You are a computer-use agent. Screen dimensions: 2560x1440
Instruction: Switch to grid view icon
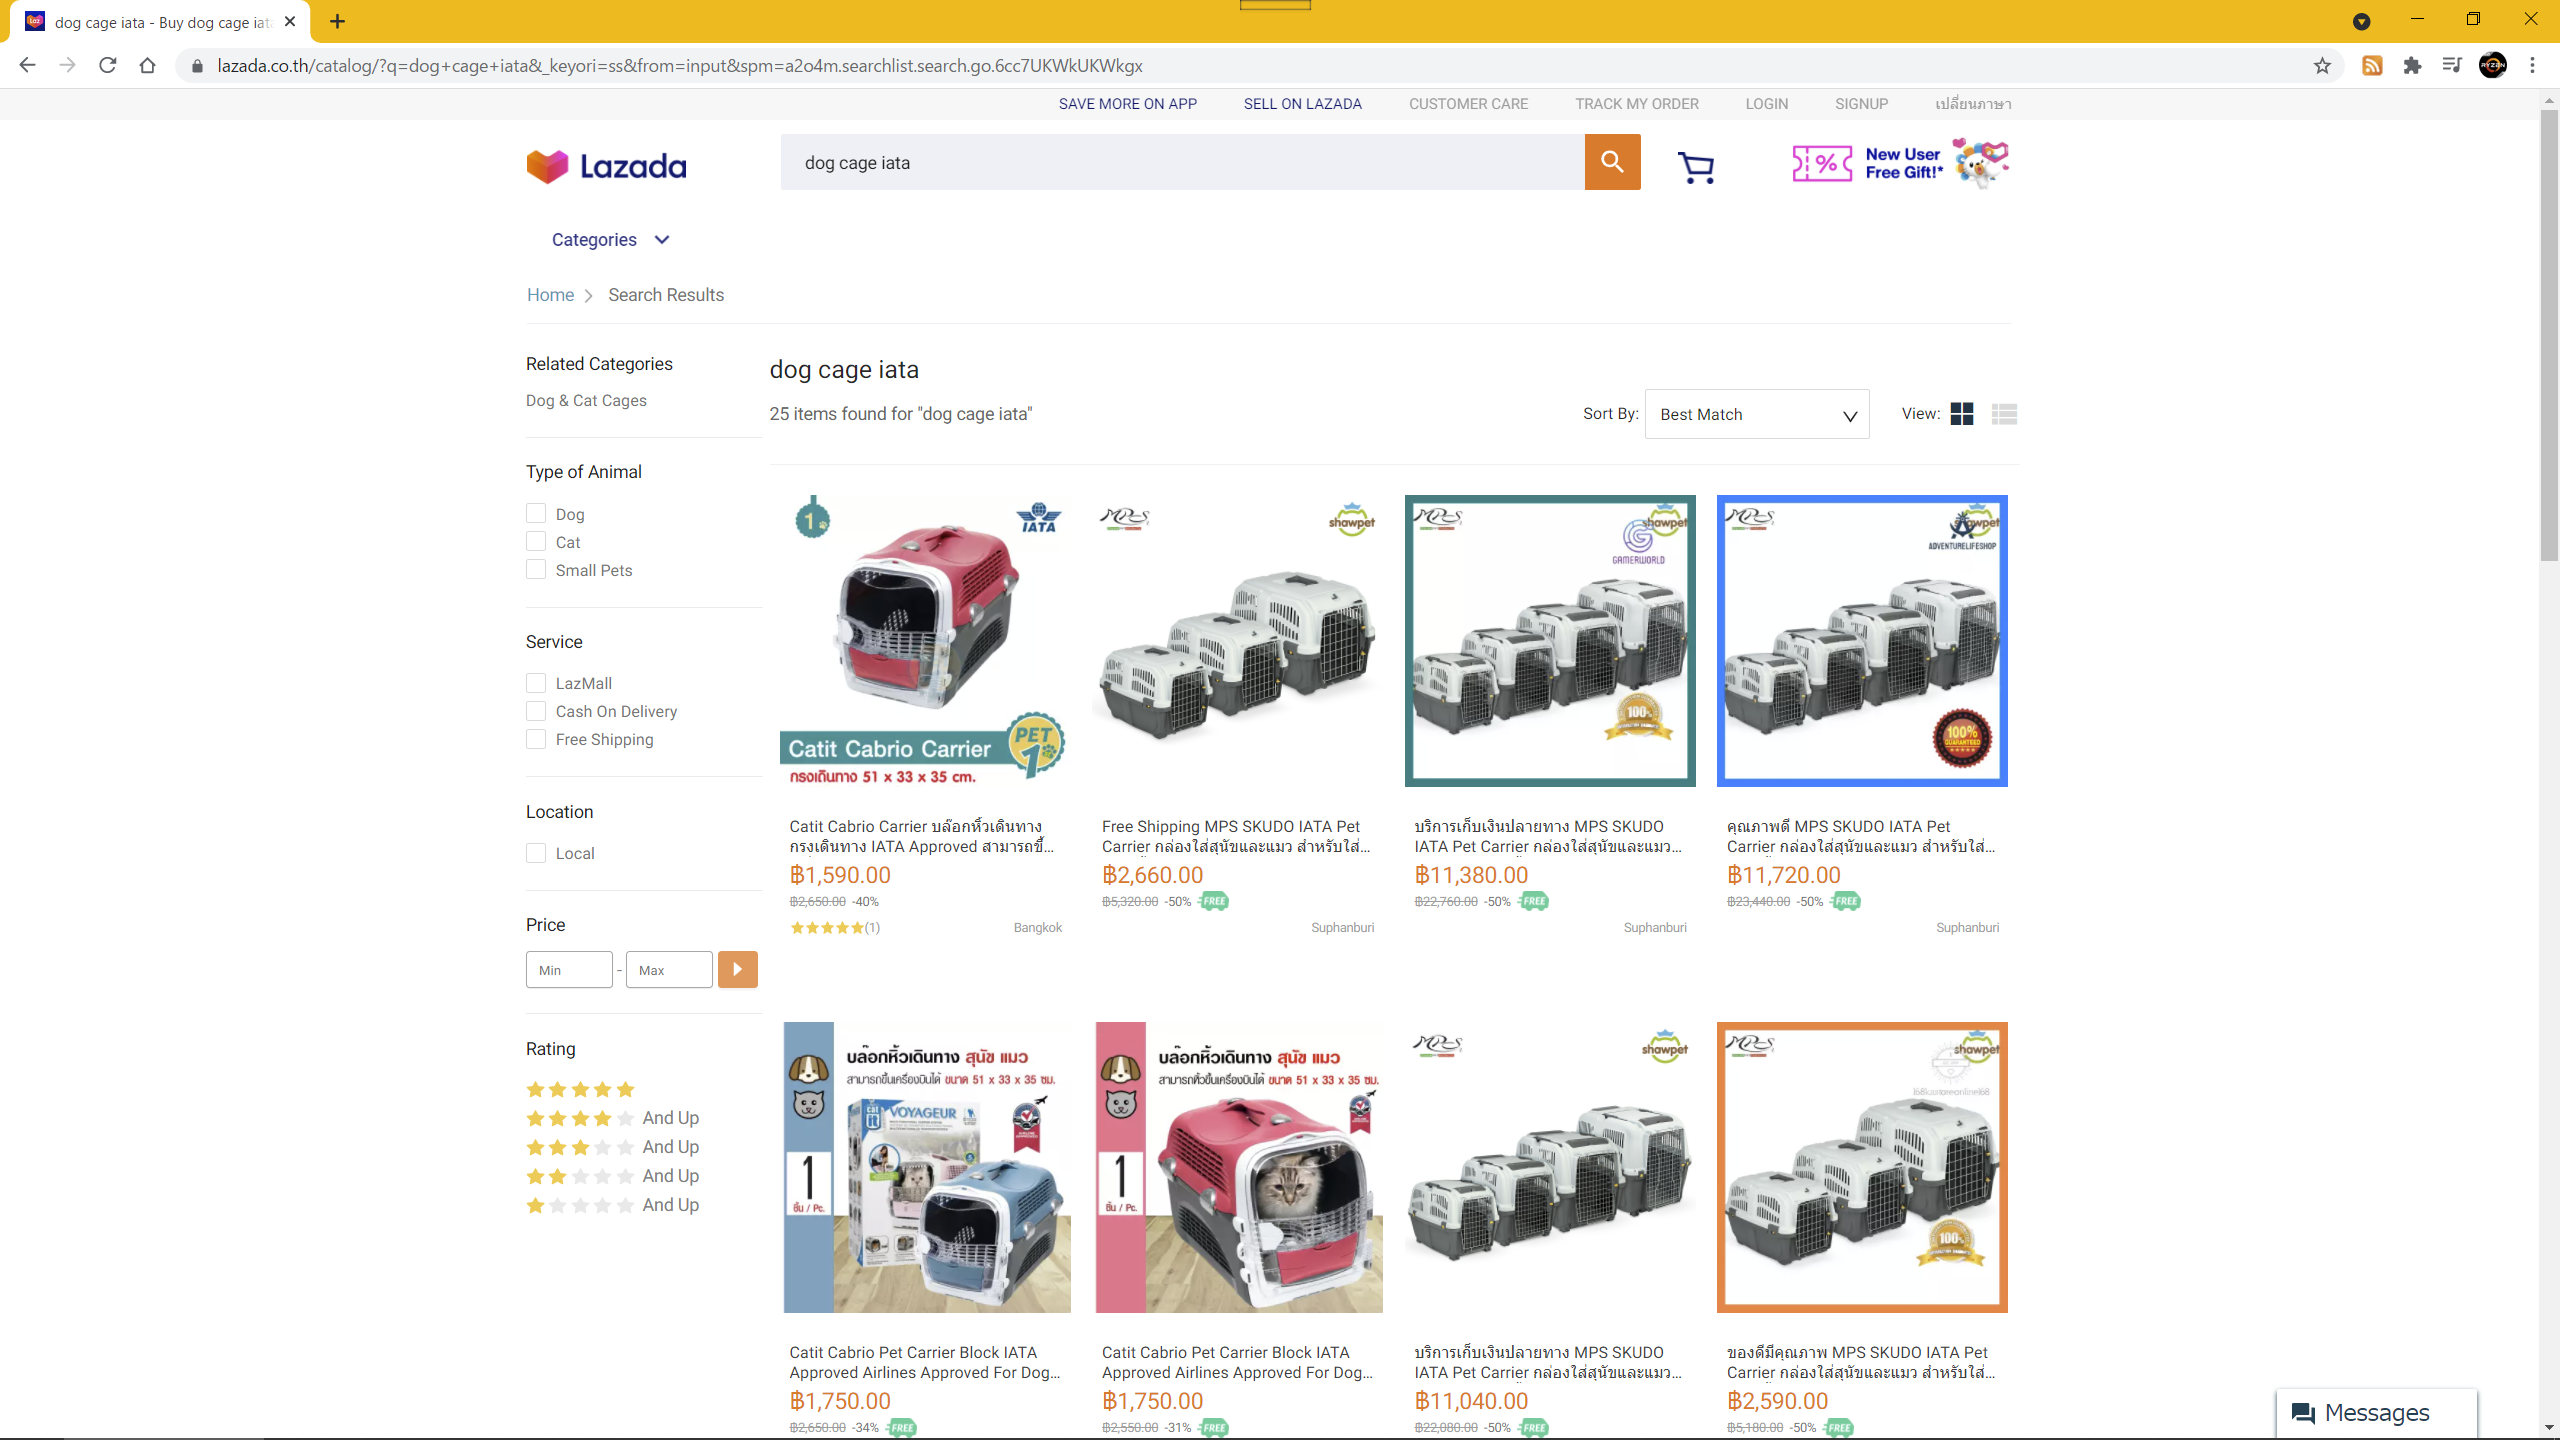[x=1962, y=414]
